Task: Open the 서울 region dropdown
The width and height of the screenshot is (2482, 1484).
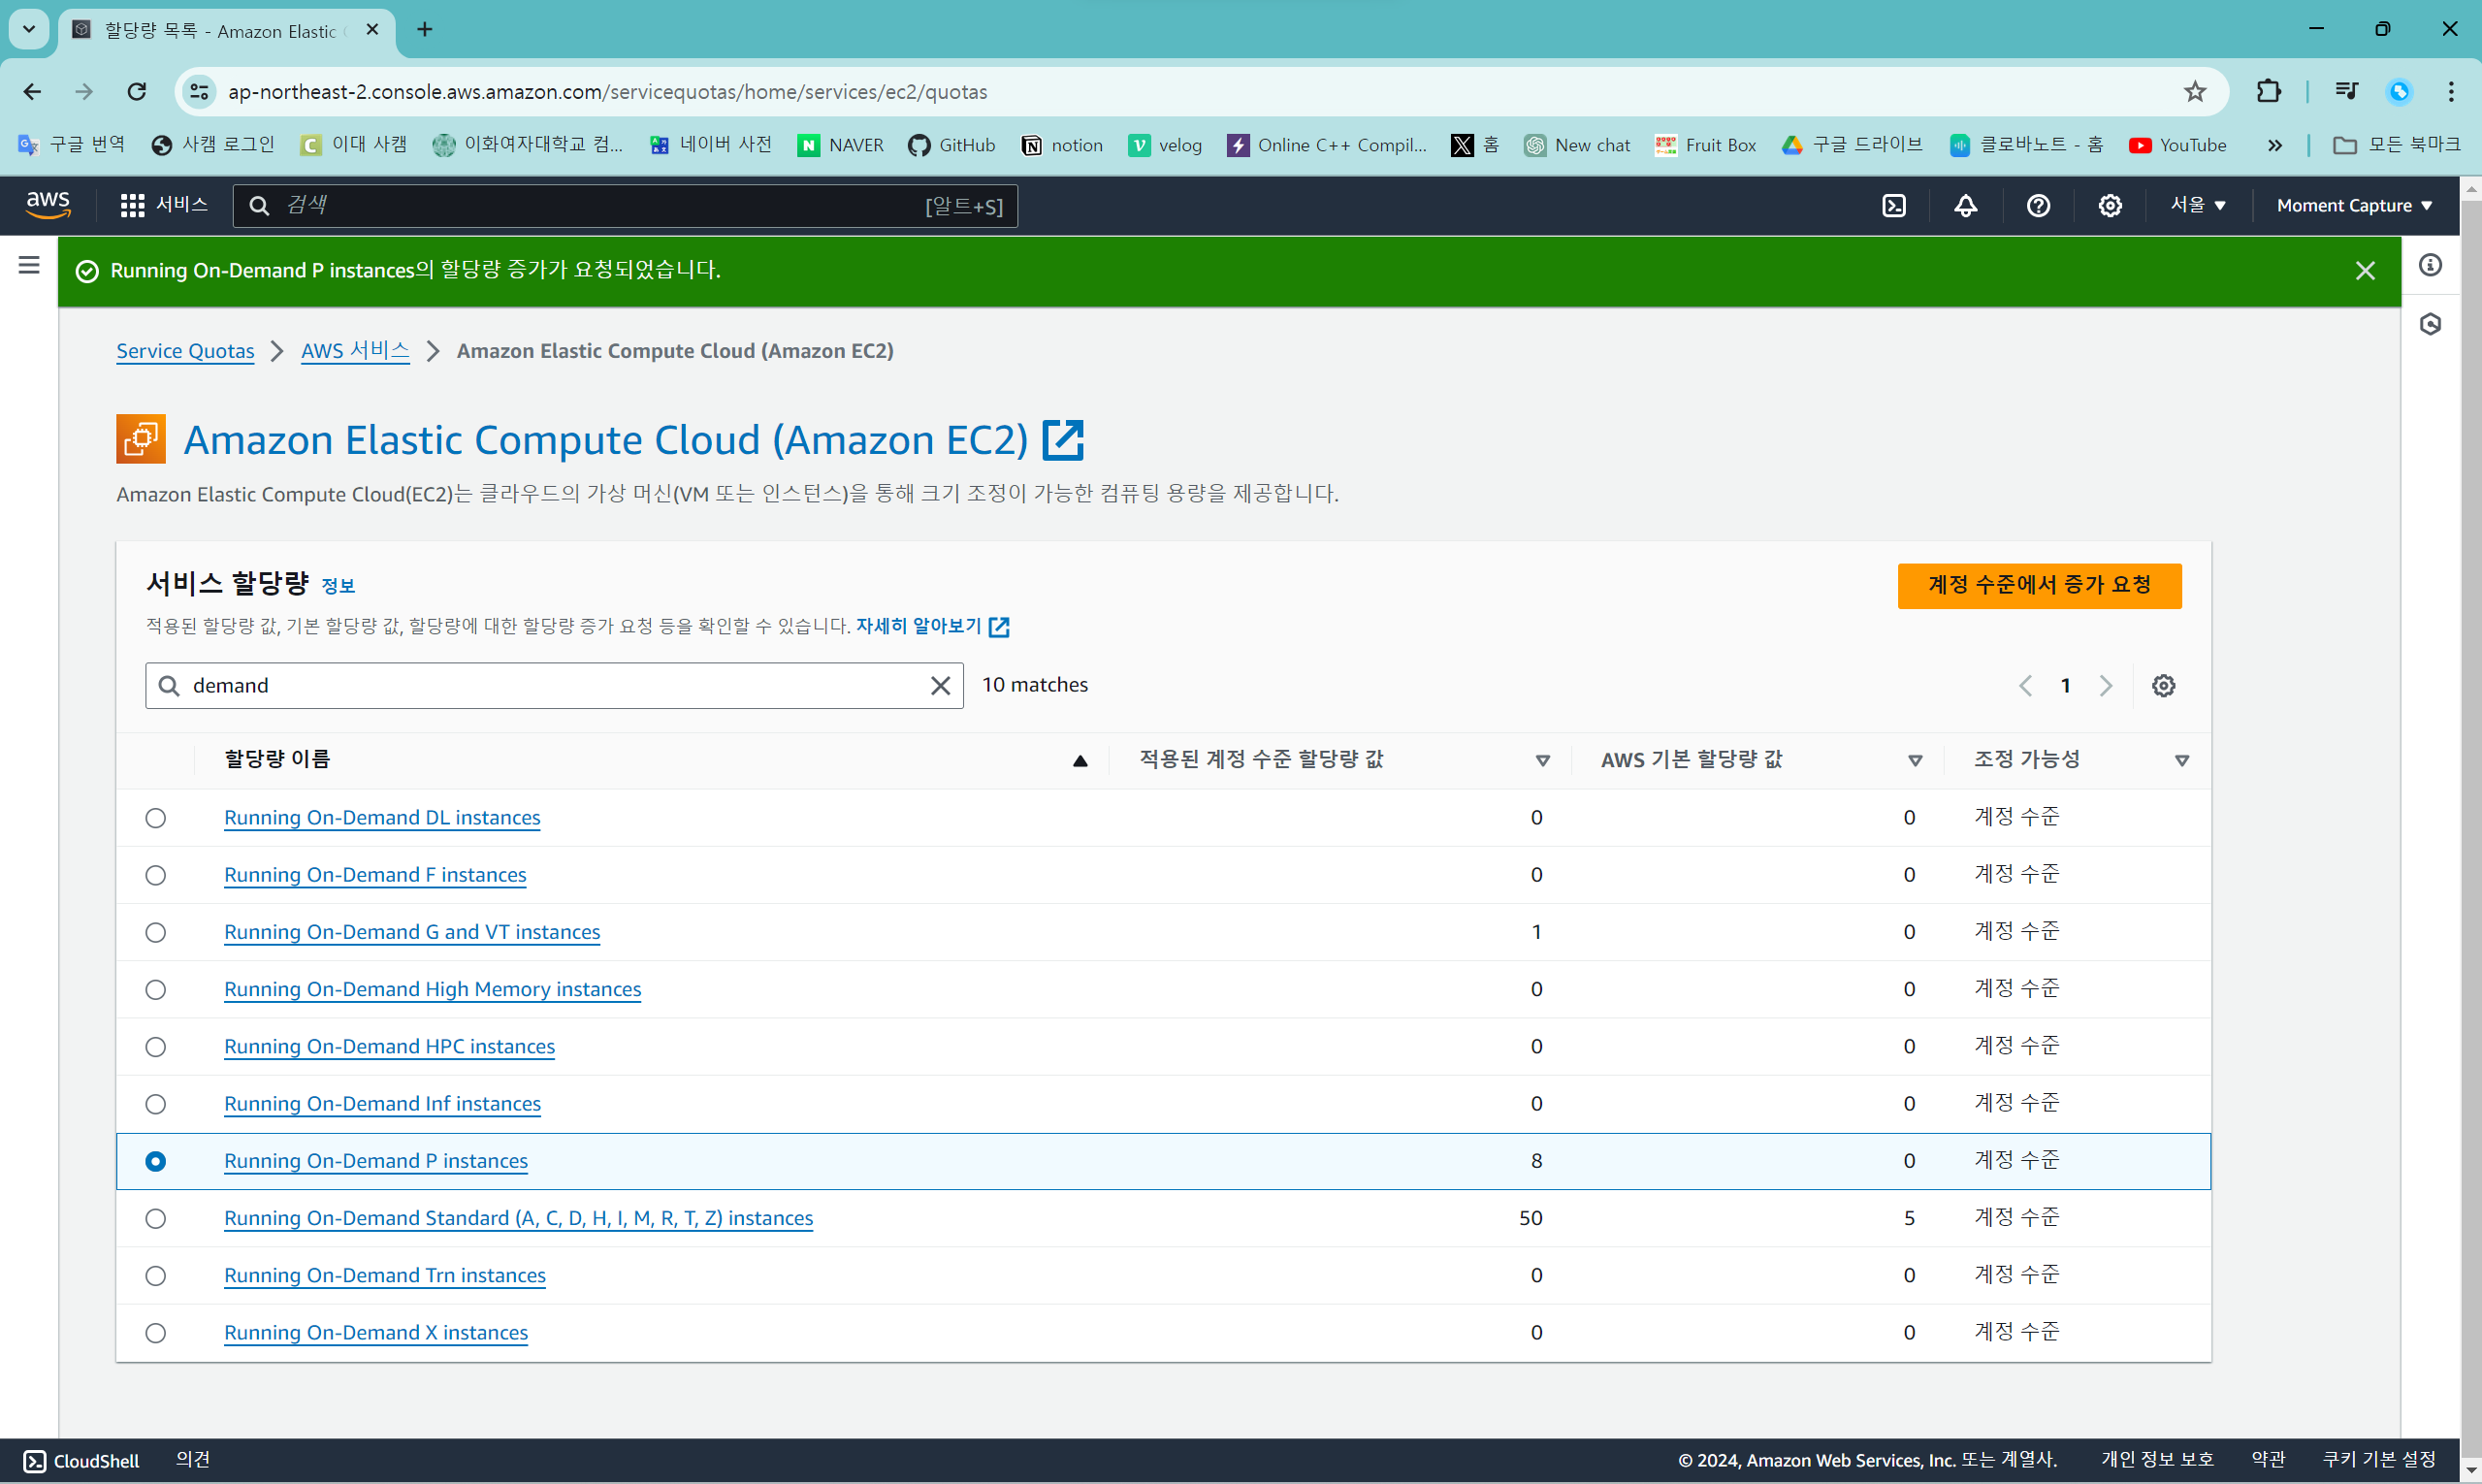Action: tap(2197, 206)
